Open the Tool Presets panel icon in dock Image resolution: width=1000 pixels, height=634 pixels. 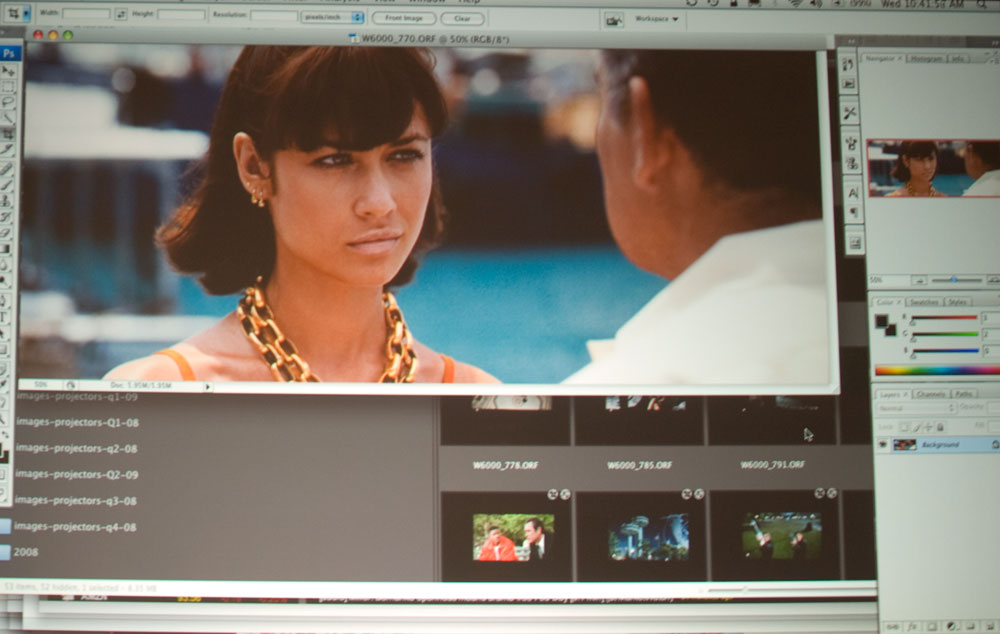pos(849,113)
